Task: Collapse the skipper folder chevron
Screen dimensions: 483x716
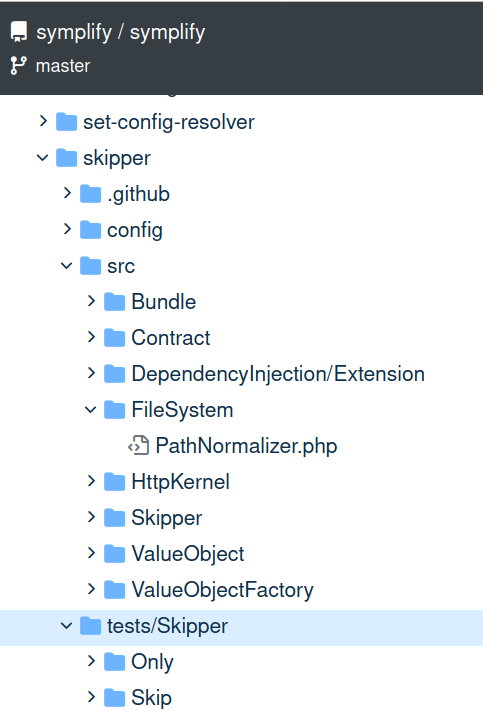Action: click(x=42, y=158)
